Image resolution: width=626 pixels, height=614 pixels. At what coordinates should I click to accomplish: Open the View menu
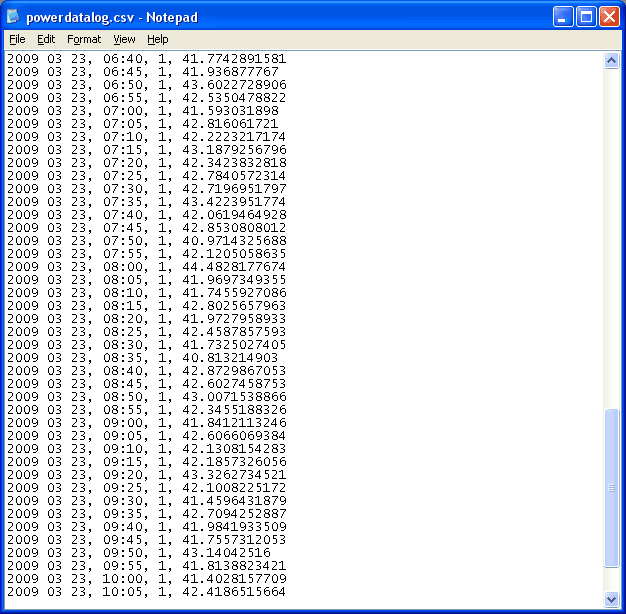124,39
